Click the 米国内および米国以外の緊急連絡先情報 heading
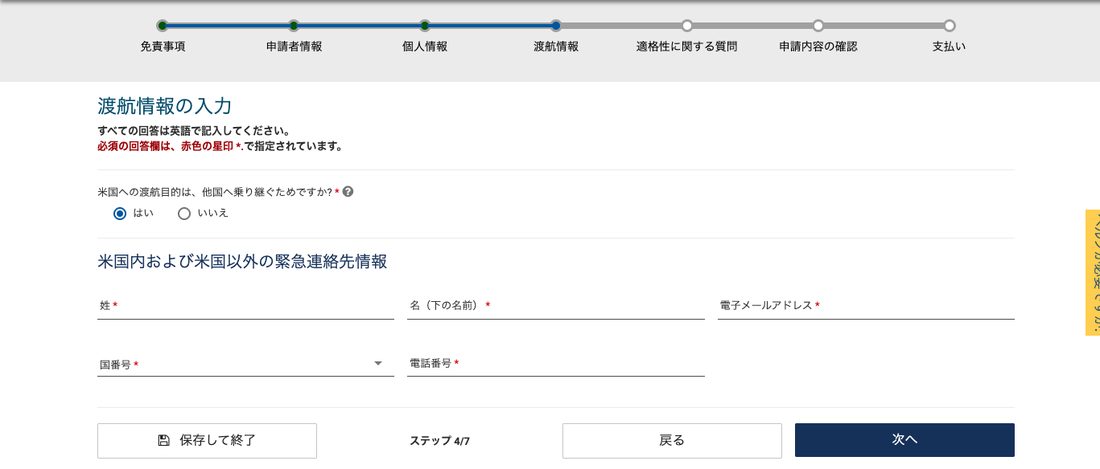The height and width of the screenshot is (469, 1100). pos(242,261)
